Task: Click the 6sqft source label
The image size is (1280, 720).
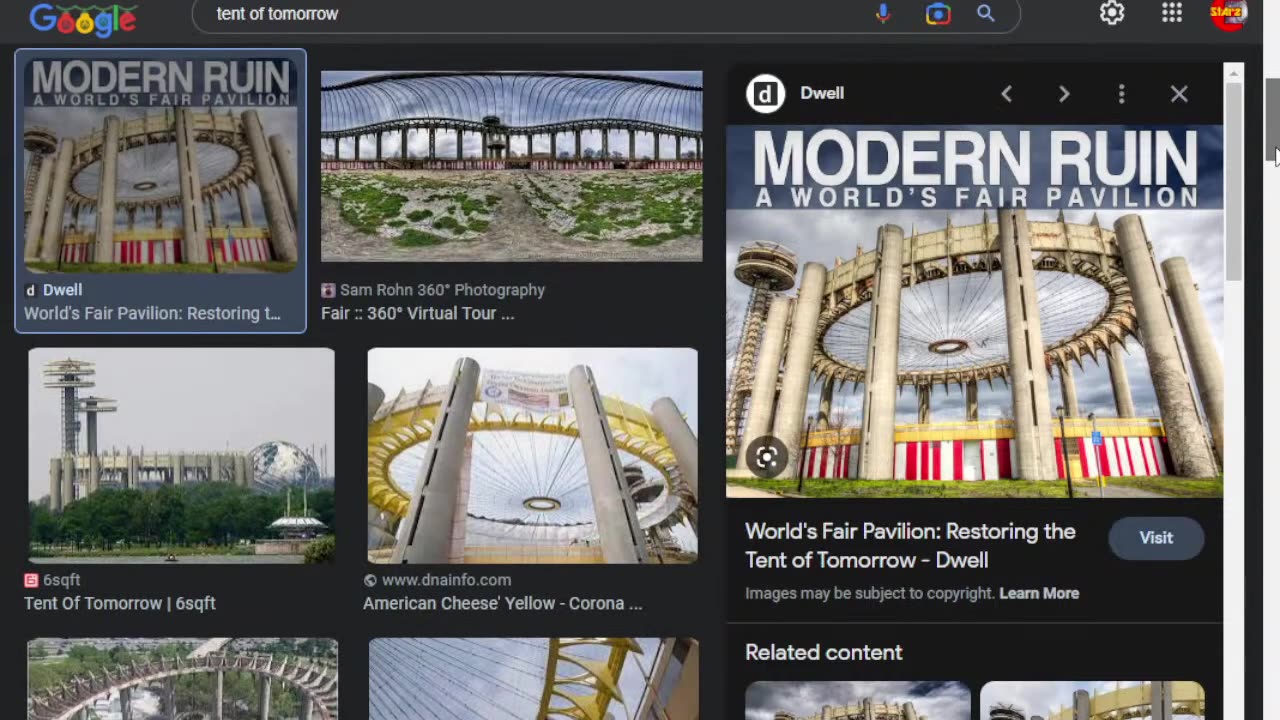Action: pos(61,580)
